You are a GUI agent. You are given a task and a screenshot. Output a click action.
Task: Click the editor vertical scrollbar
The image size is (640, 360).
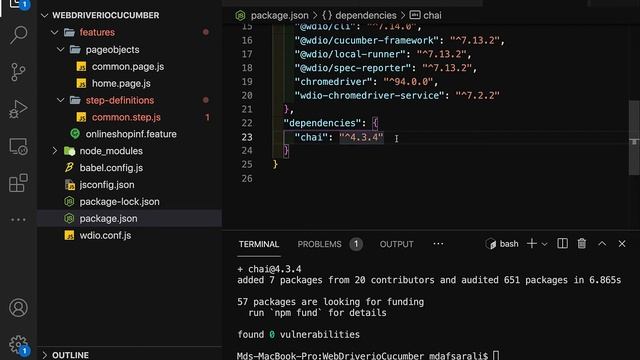click(x=634, y=138)
